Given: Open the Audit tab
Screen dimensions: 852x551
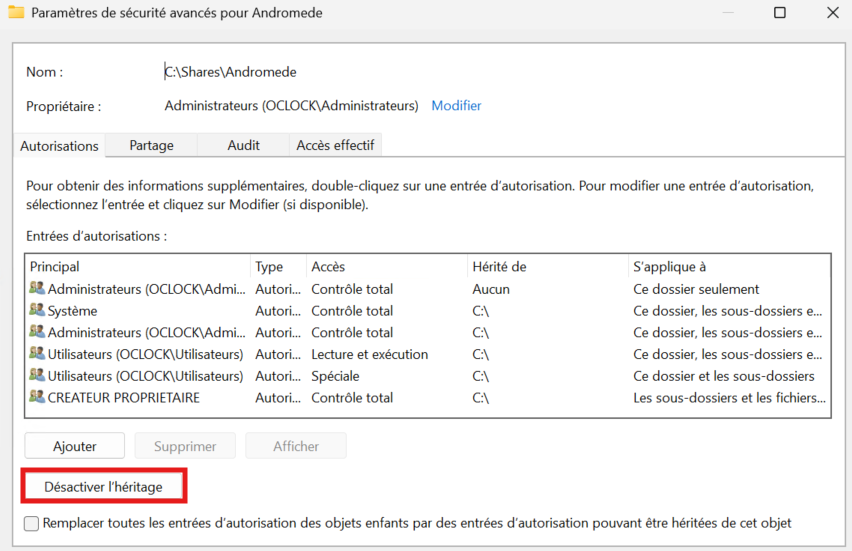Looking at the screenshot, I should click(x=243, y=145).
